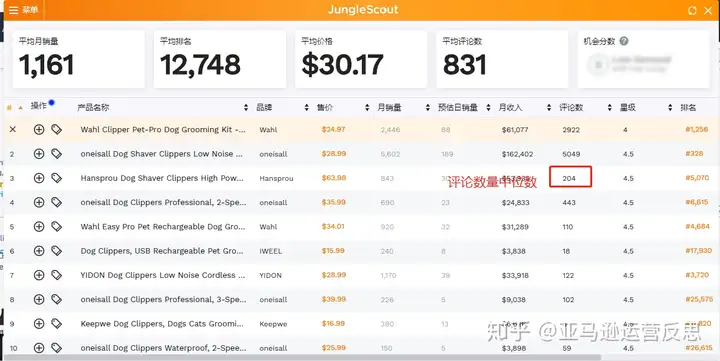Click the tag icon for the IWEEL Dog Clippers row

pyautogui.click(x=56, y=251)
